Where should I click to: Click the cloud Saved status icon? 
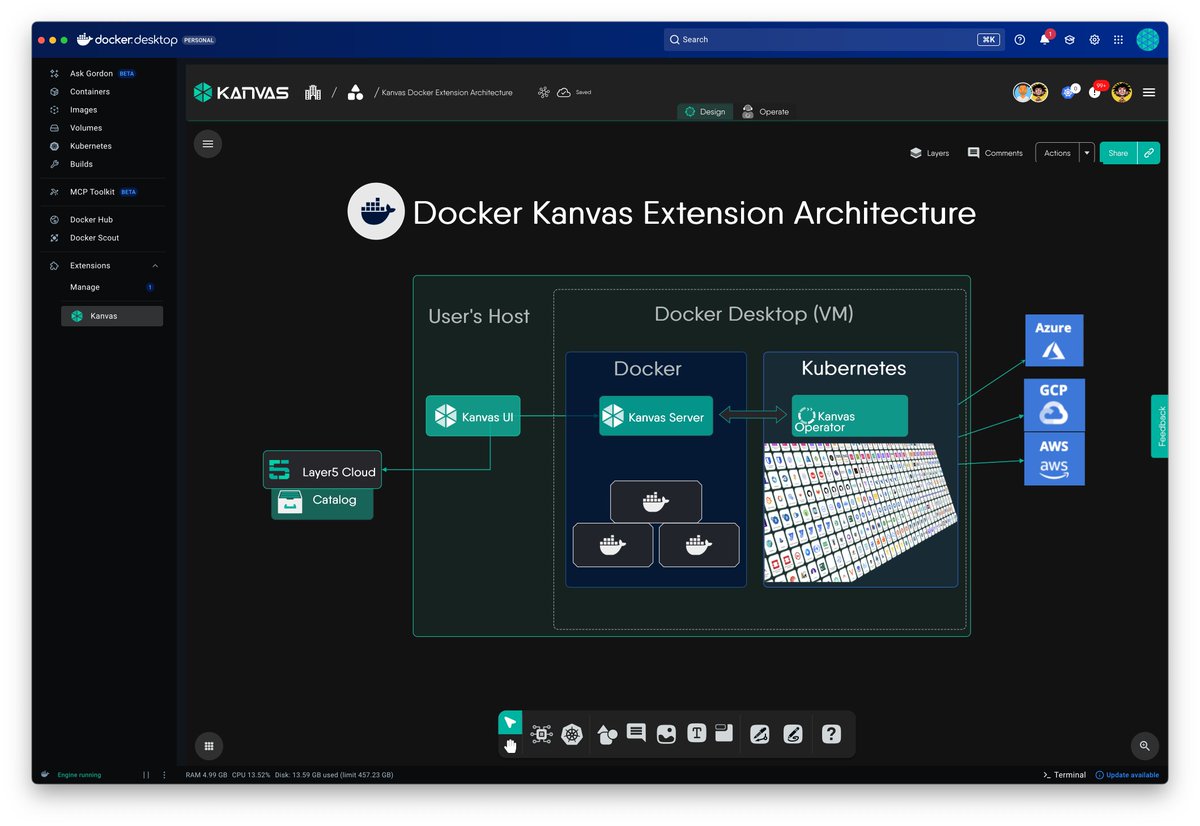[564, 92]
